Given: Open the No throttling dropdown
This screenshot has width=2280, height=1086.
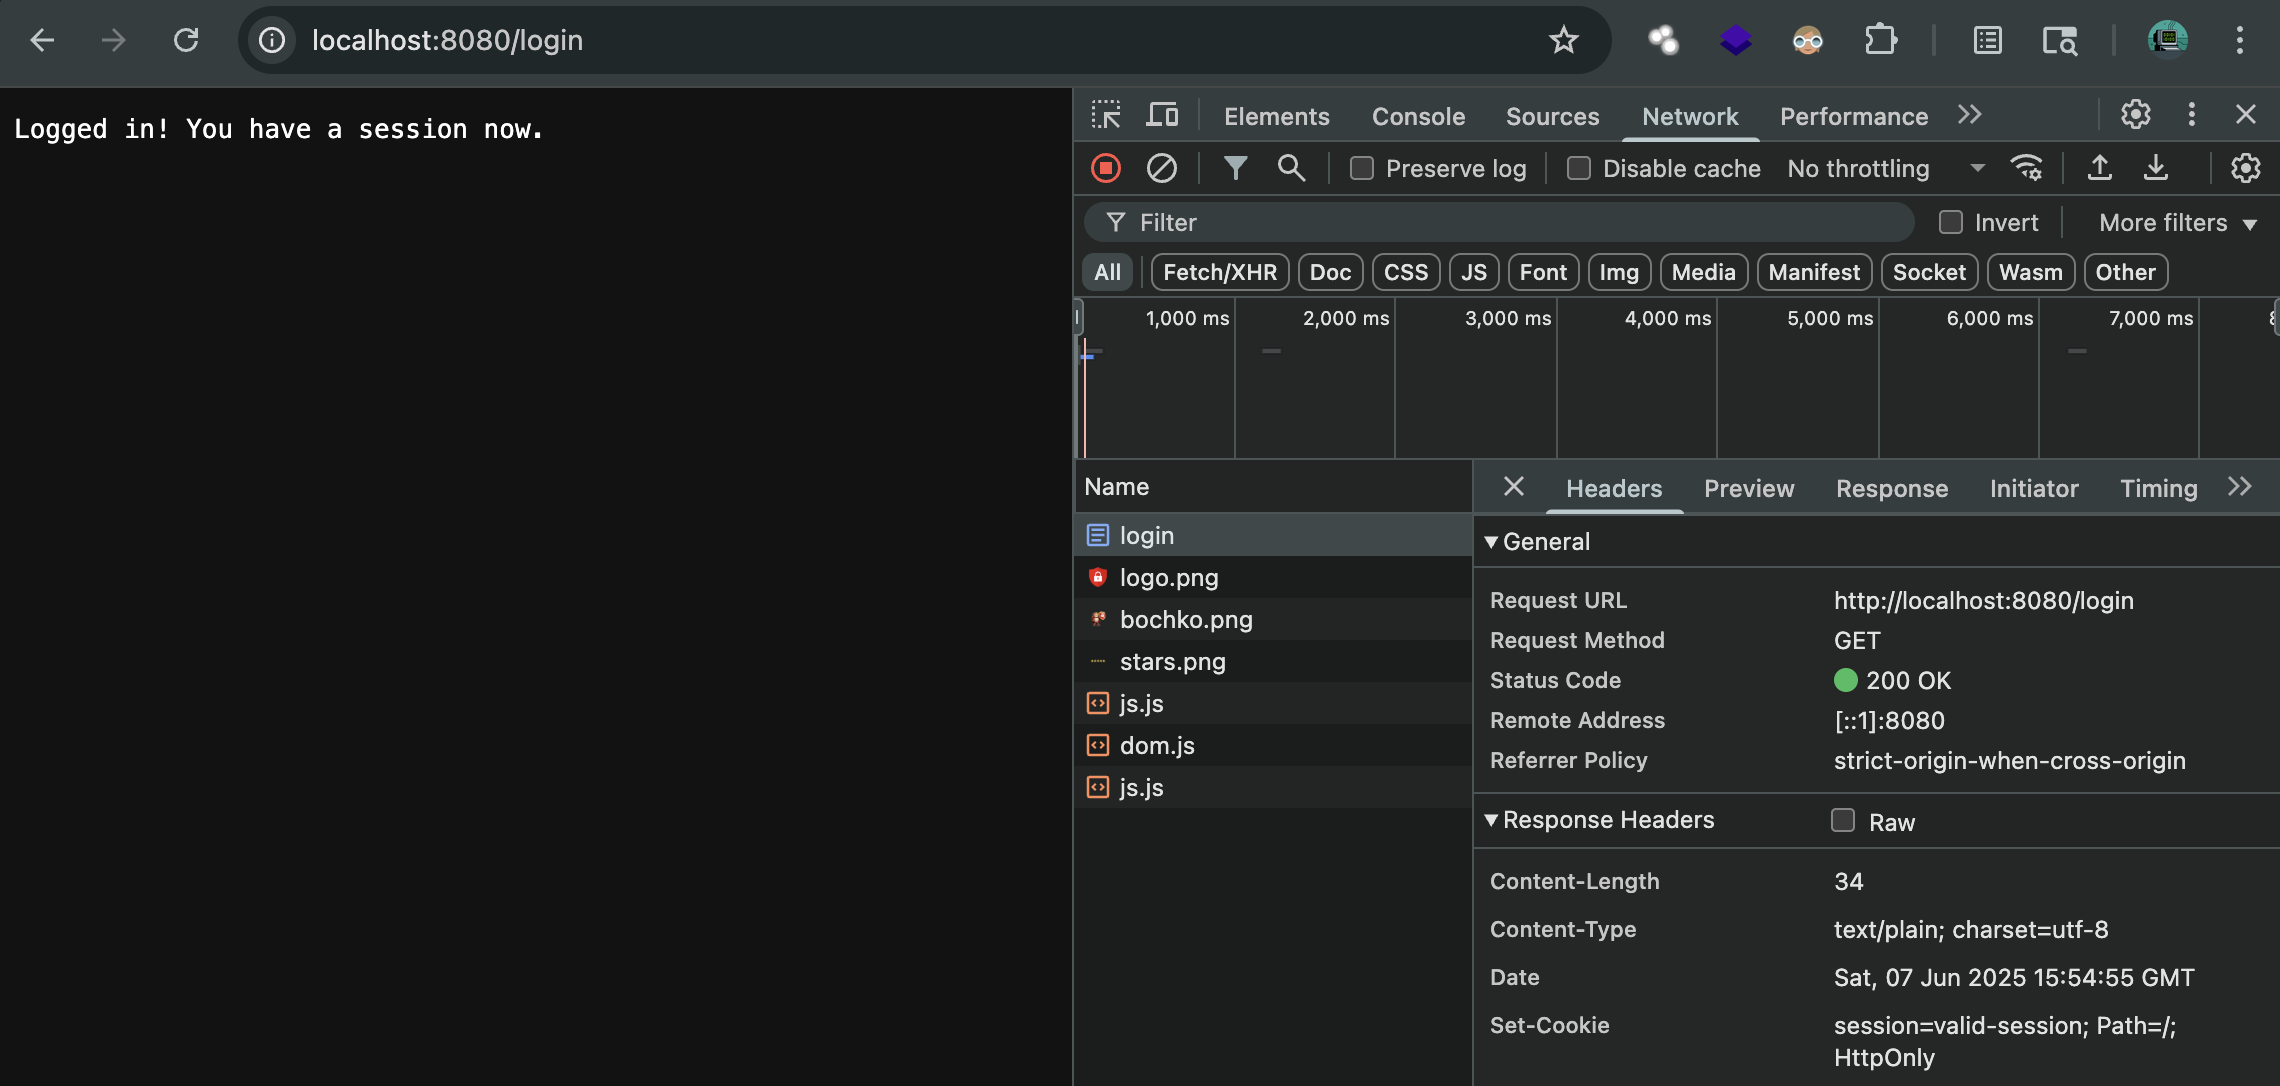Looking at the screenshot, I should [x=1885, y=168].
